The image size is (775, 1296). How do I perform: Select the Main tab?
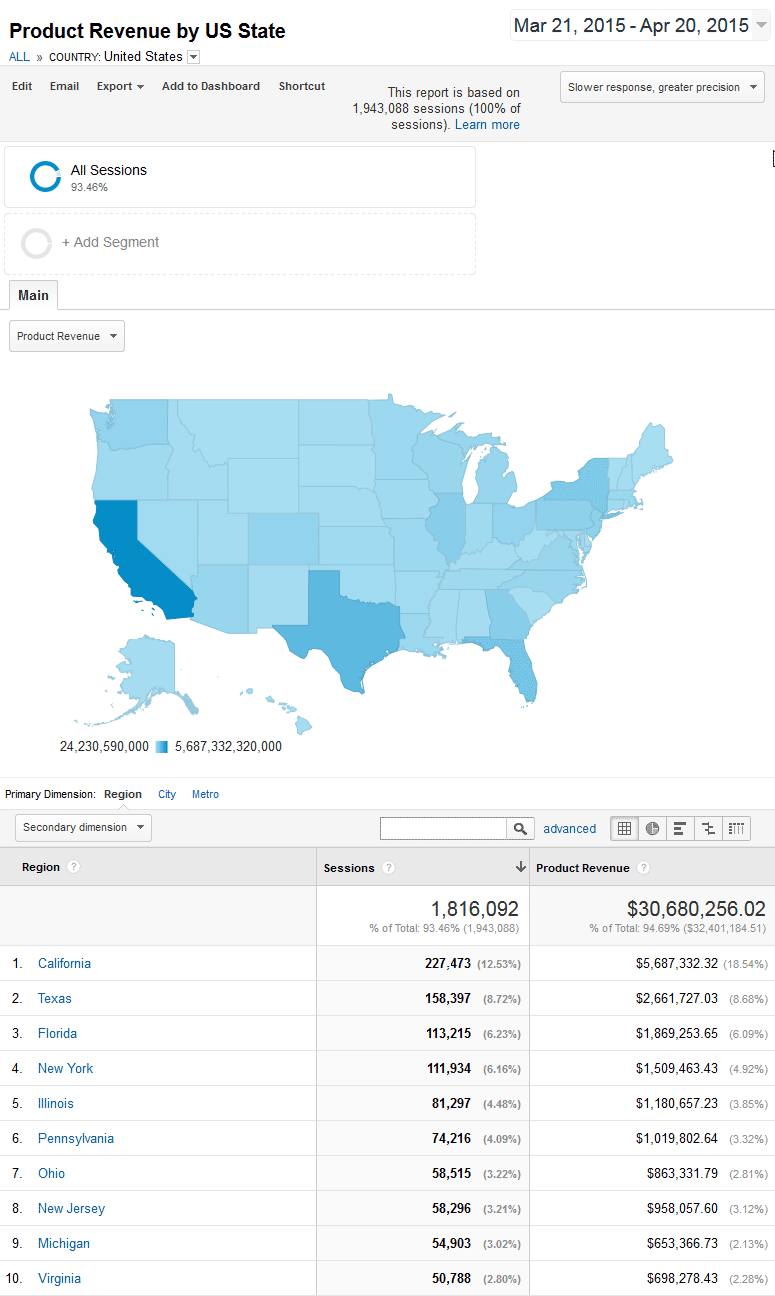pyautogui.click(x=33, y=295)
